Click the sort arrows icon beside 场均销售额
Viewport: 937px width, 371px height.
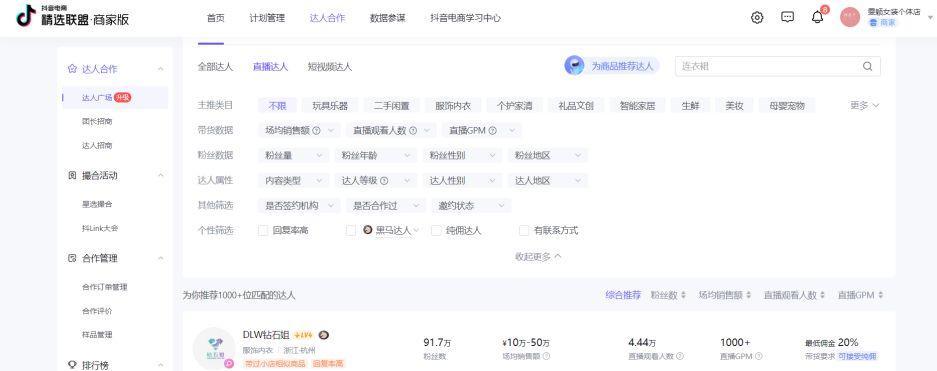[749, 295]
